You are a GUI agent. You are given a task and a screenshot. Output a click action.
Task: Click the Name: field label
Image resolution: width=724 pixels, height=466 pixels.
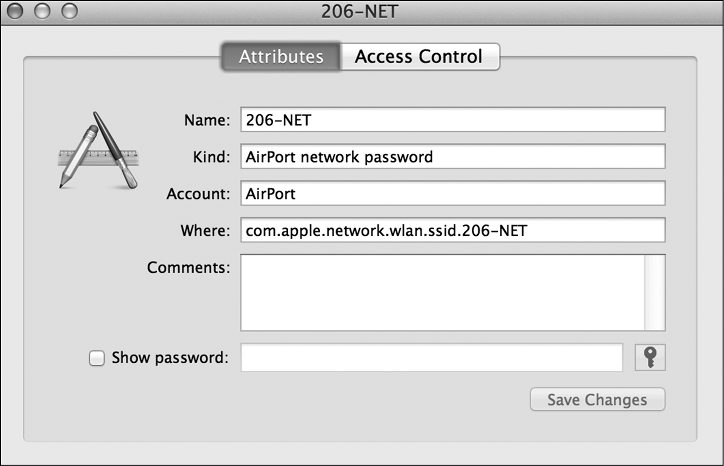(207, 120)
